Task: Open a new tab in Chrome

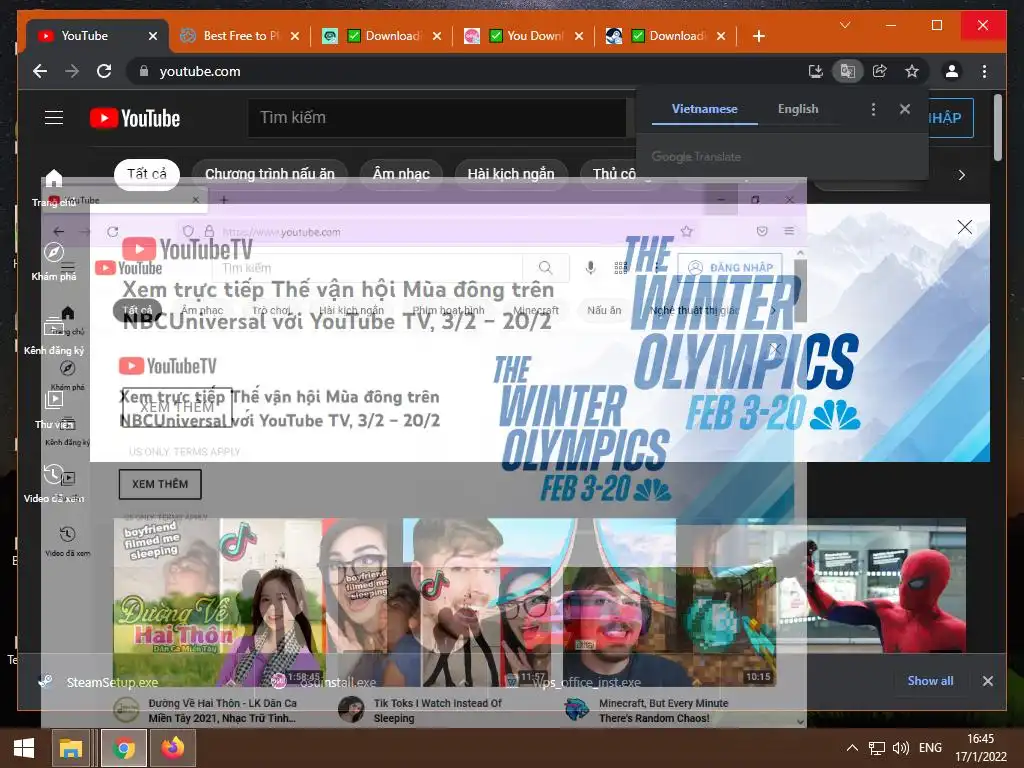Action: 758,36
